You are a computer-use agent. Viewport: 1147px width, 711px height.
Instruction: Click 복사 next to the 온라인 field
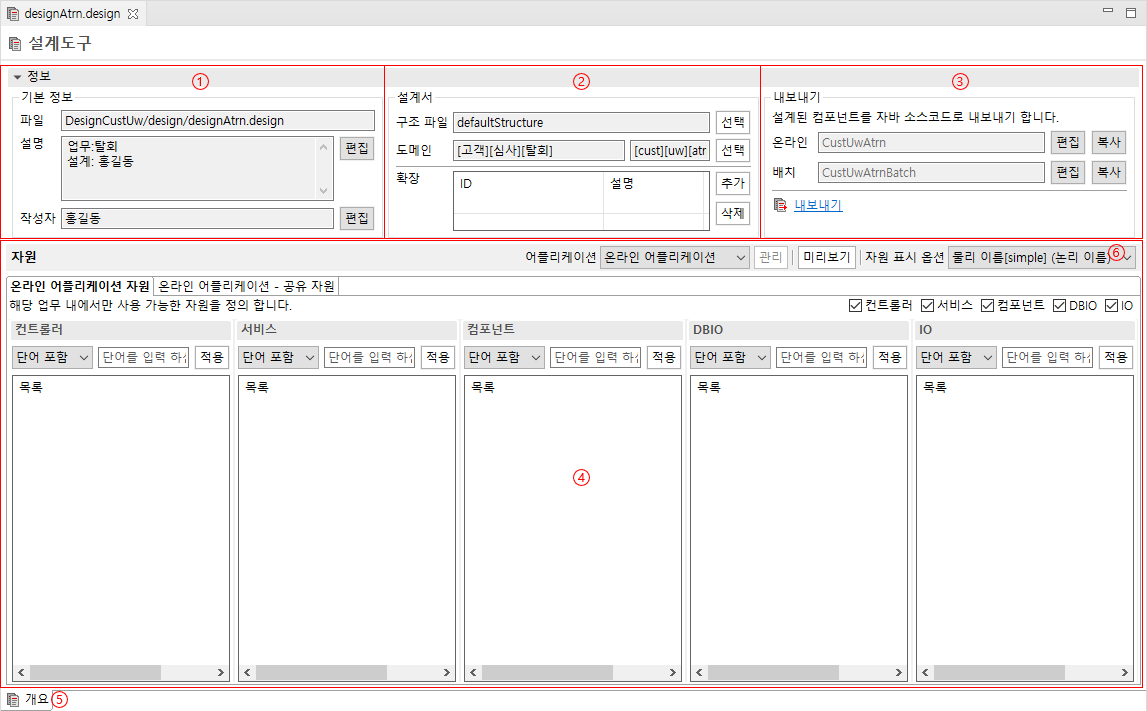click(x=1110, y=142)
